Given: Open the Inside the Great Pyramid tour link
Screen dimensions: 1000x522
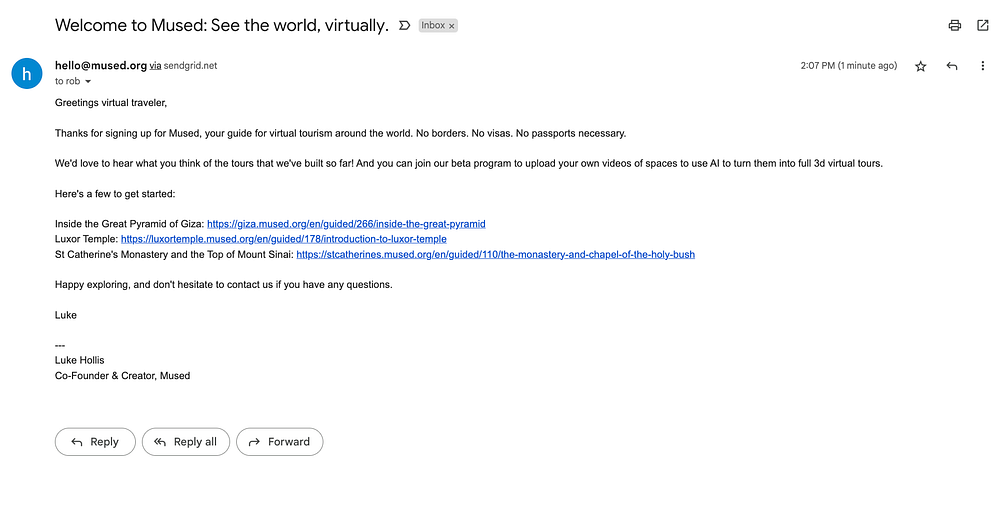Looking at the screenshot, I should (346, 224).
